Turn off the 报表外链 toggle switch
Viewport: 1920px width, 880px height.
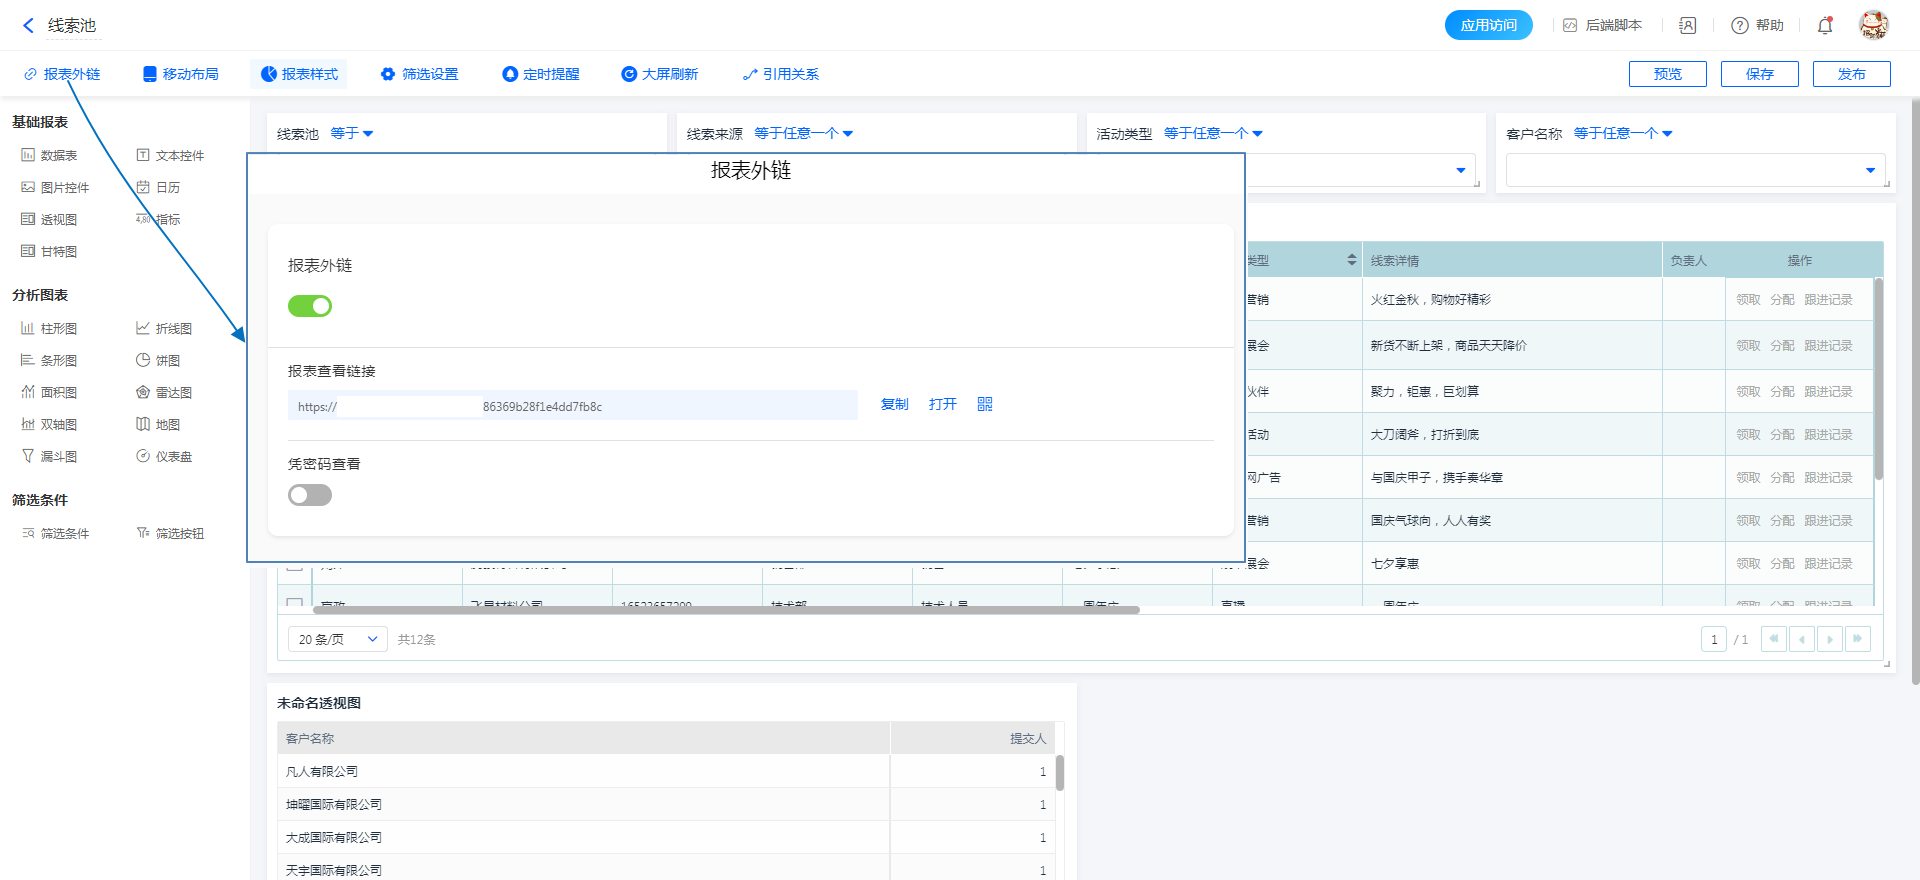coord(310,306)
